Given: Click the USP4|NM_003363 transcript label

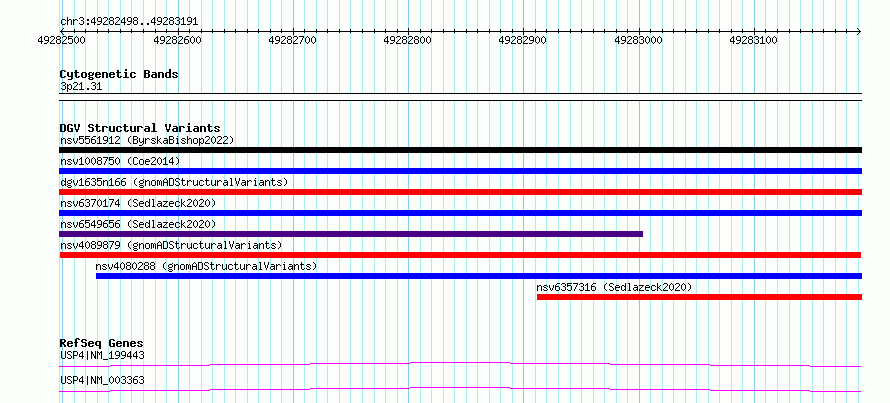Looking at the screenshot, I should click(x=102, y=380).
